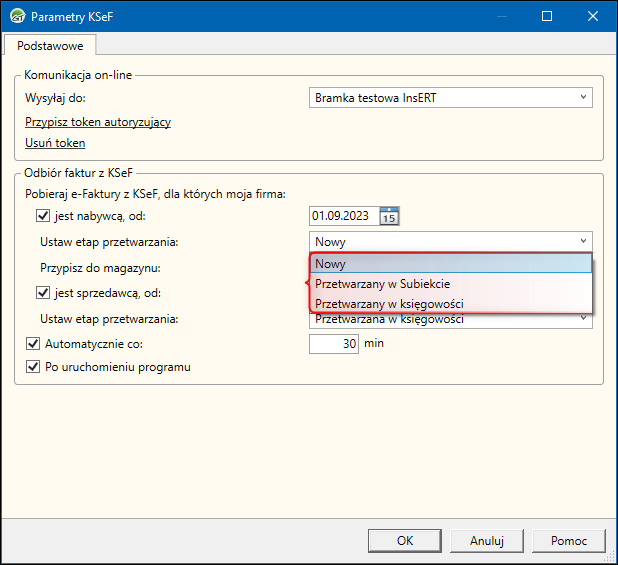Select "Nowy" from the dropdown list

click(x=450, y=263)
